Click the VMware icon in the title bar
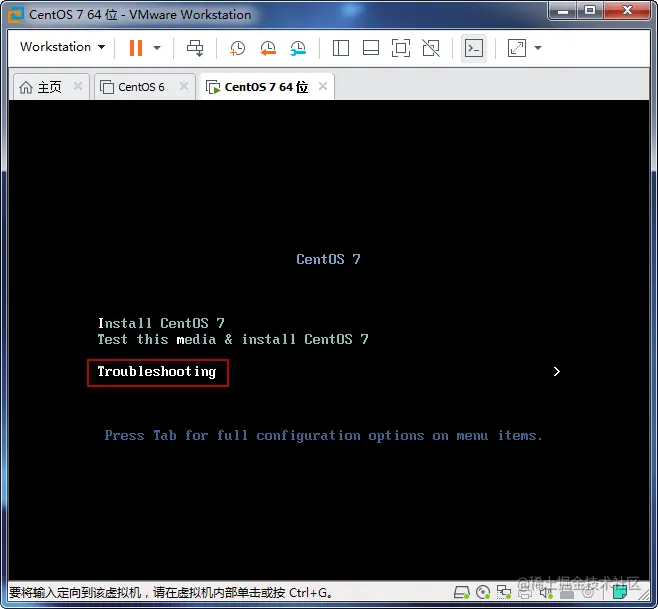Screen dimensions: 658x609 16,15
